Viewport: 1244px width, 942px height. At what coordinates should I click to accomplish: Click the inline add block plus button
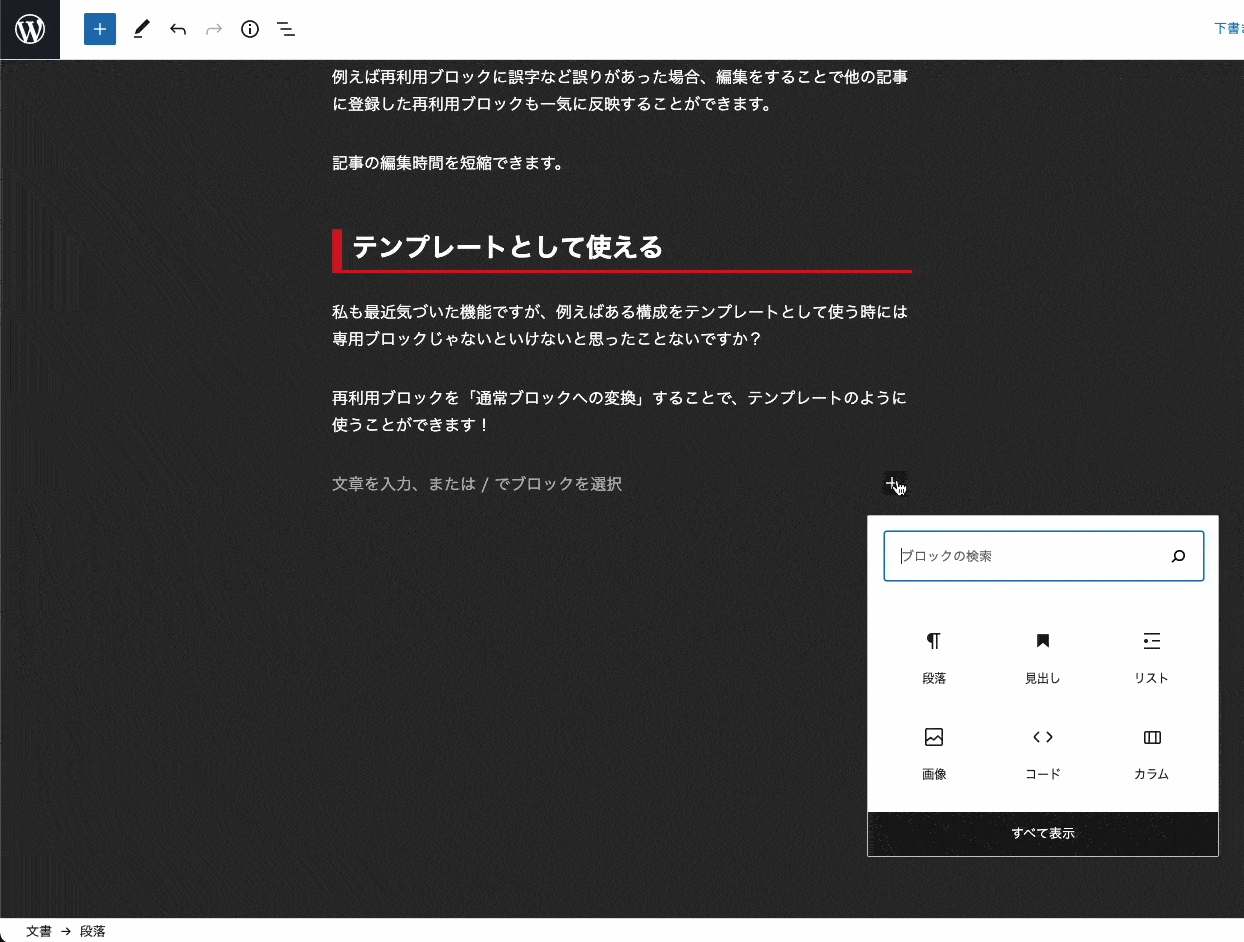point(894,484)
